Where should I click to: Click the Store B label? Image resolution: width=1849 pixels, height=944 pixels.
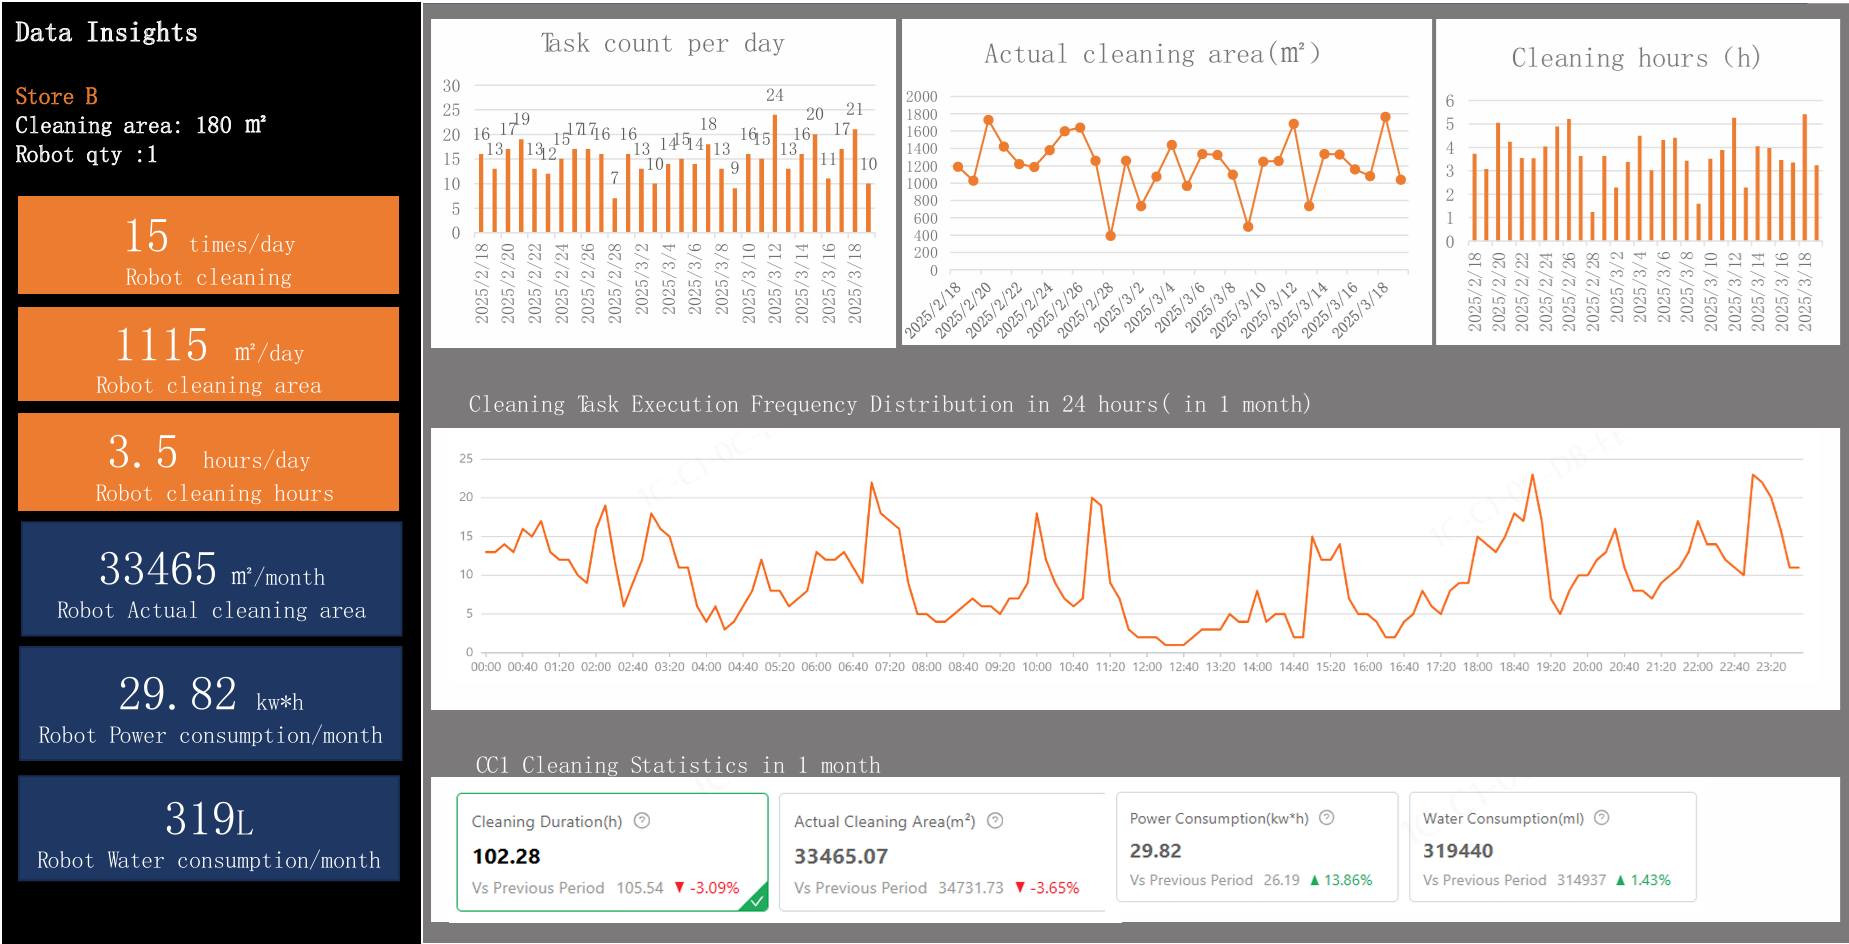(56, 97)
